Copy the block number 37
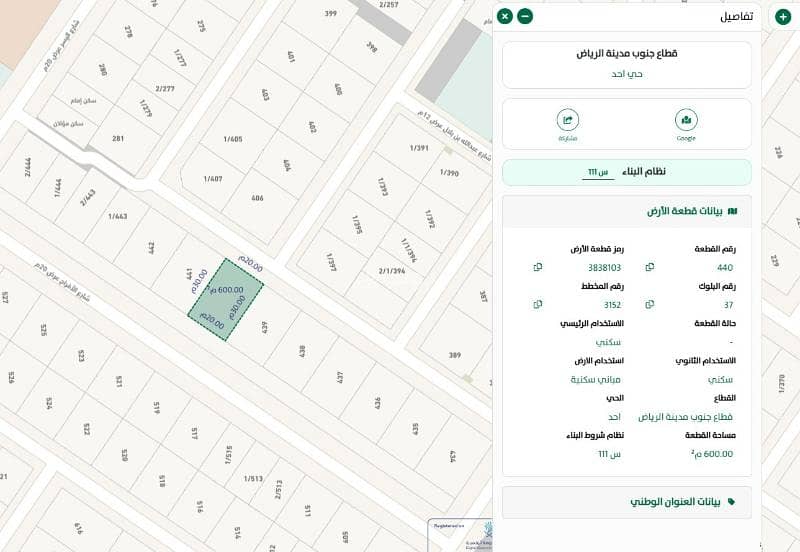The image size is (800, 552). 650,304
